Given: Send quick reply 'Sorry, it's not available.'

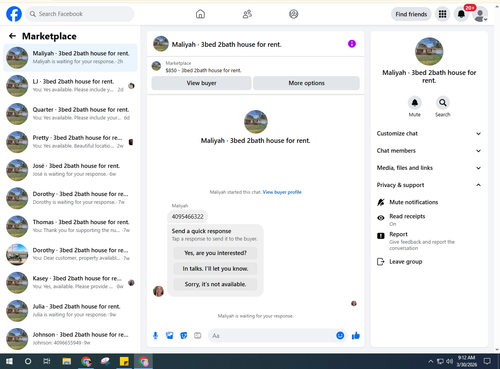Looking at the screenshot, I should point(215,284).
